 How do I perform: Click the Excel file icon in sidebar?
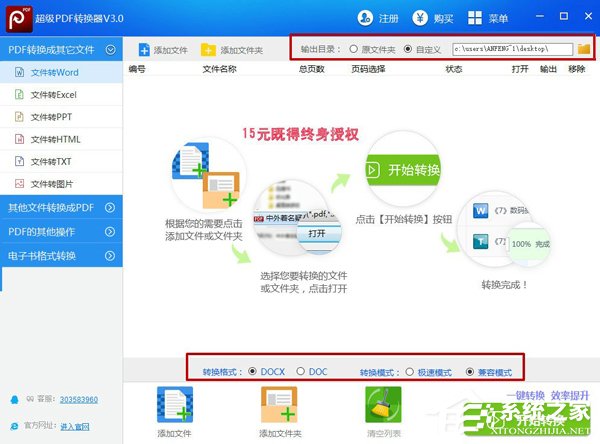click(x=19, y=95)
